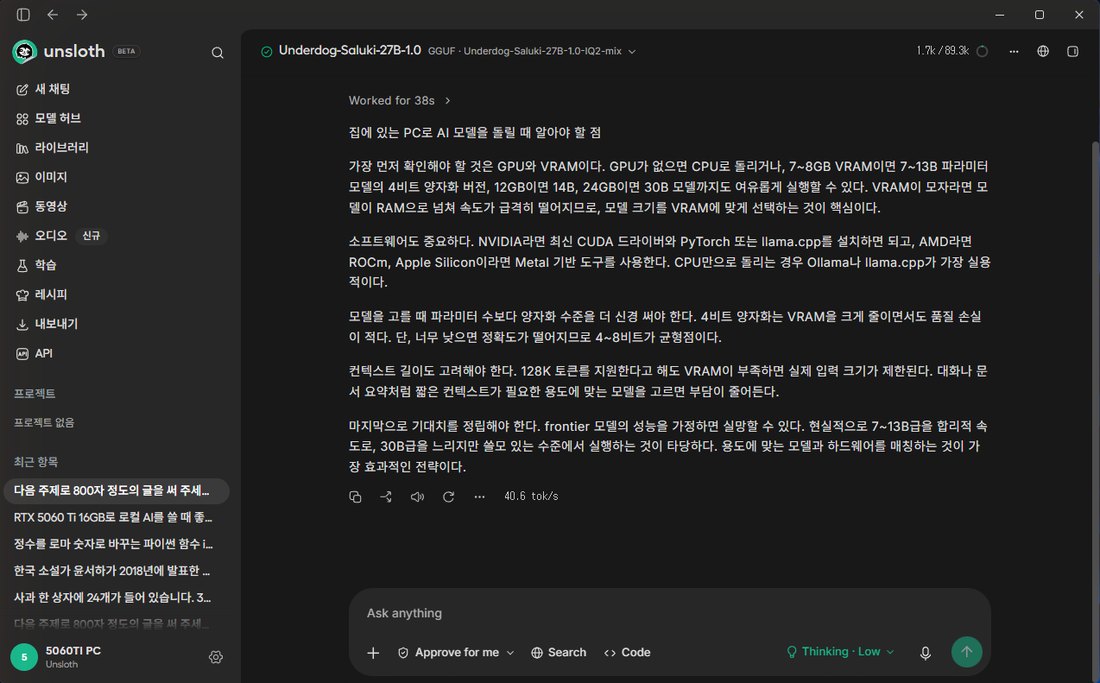
Task: Open the Thinking · Low dropdown
Action: [x=840, y=652]
